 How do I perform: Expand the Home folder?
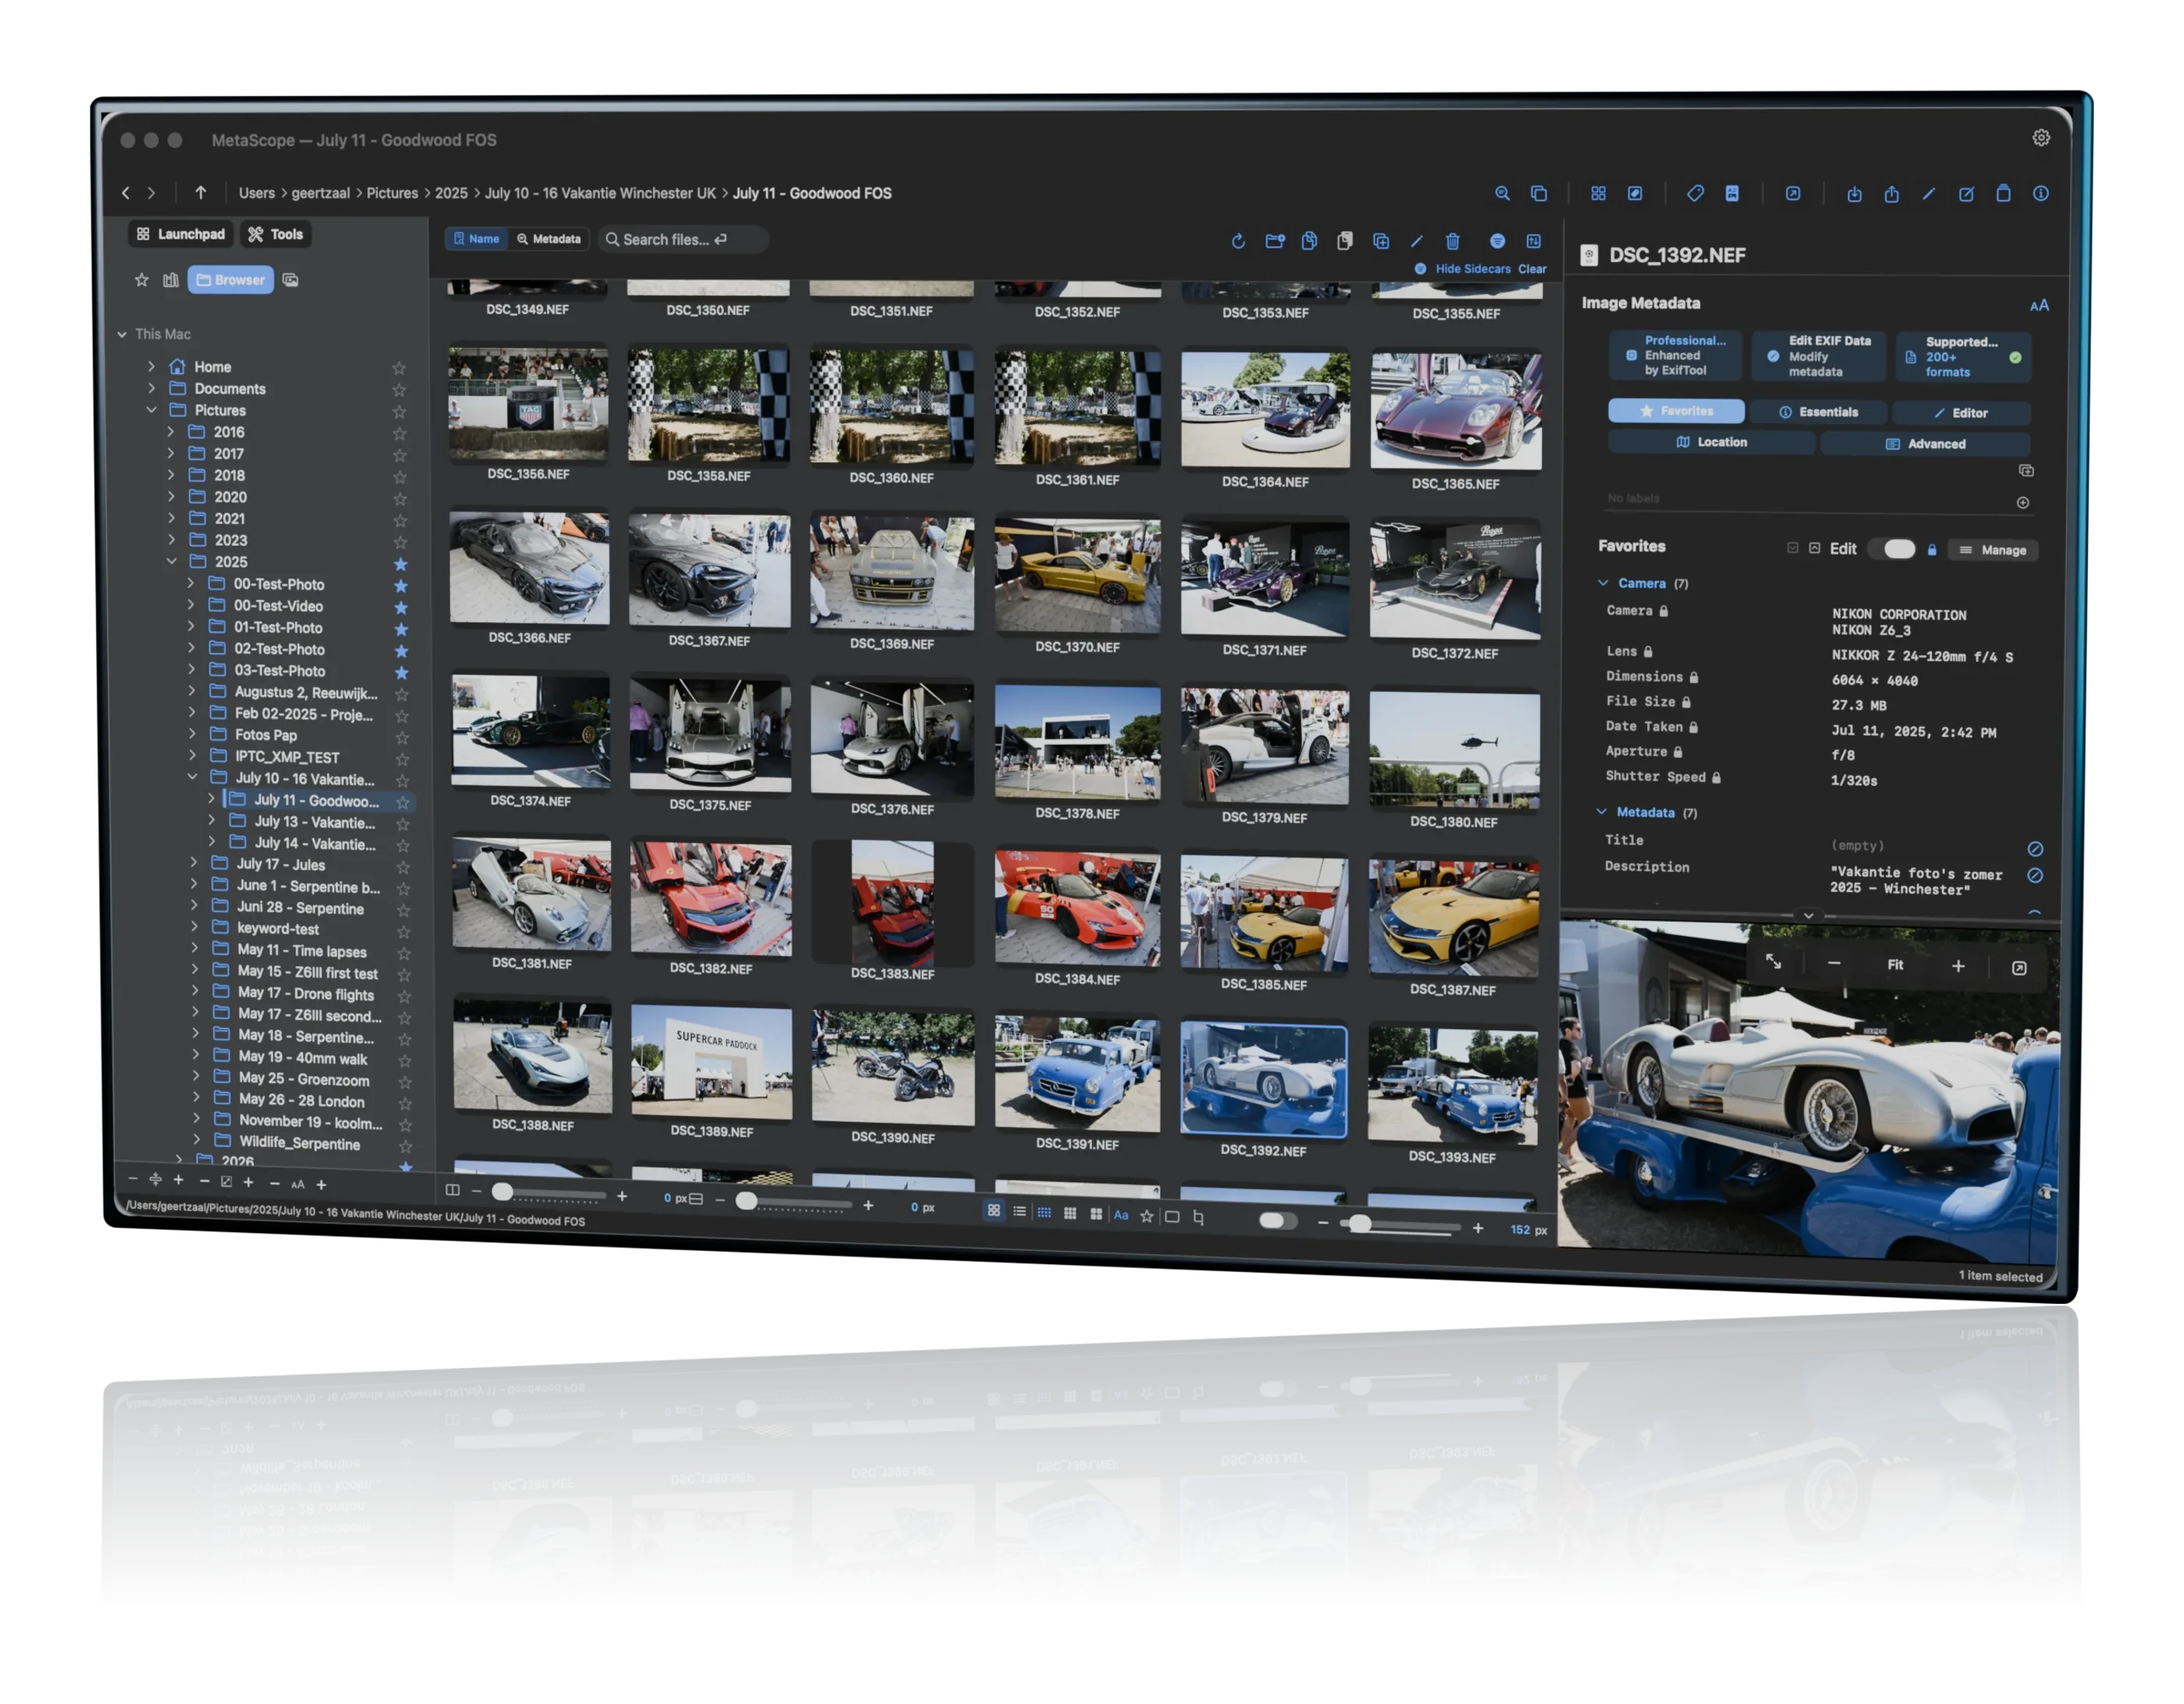152,366
